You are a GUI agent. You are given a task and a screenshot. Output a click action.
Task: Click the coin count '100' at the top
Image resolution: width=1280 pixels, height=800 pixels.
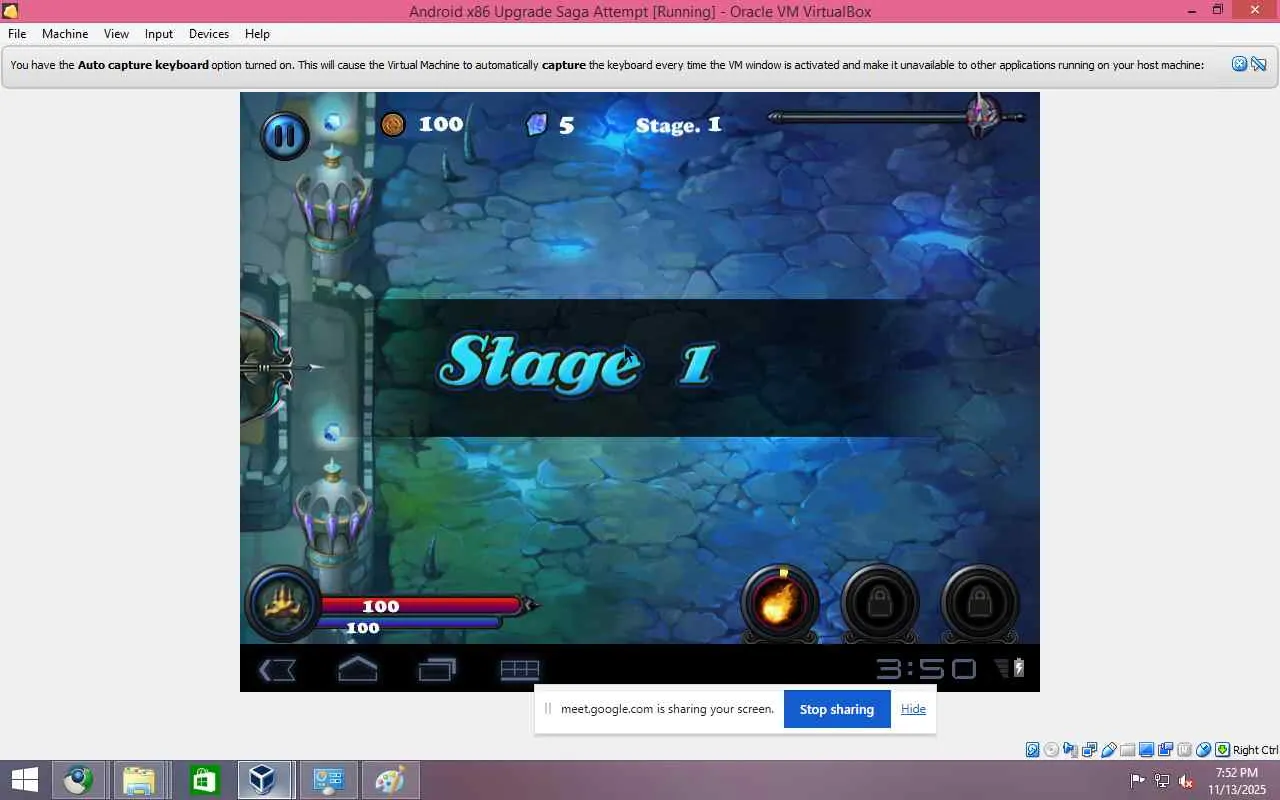pos(441,124)
